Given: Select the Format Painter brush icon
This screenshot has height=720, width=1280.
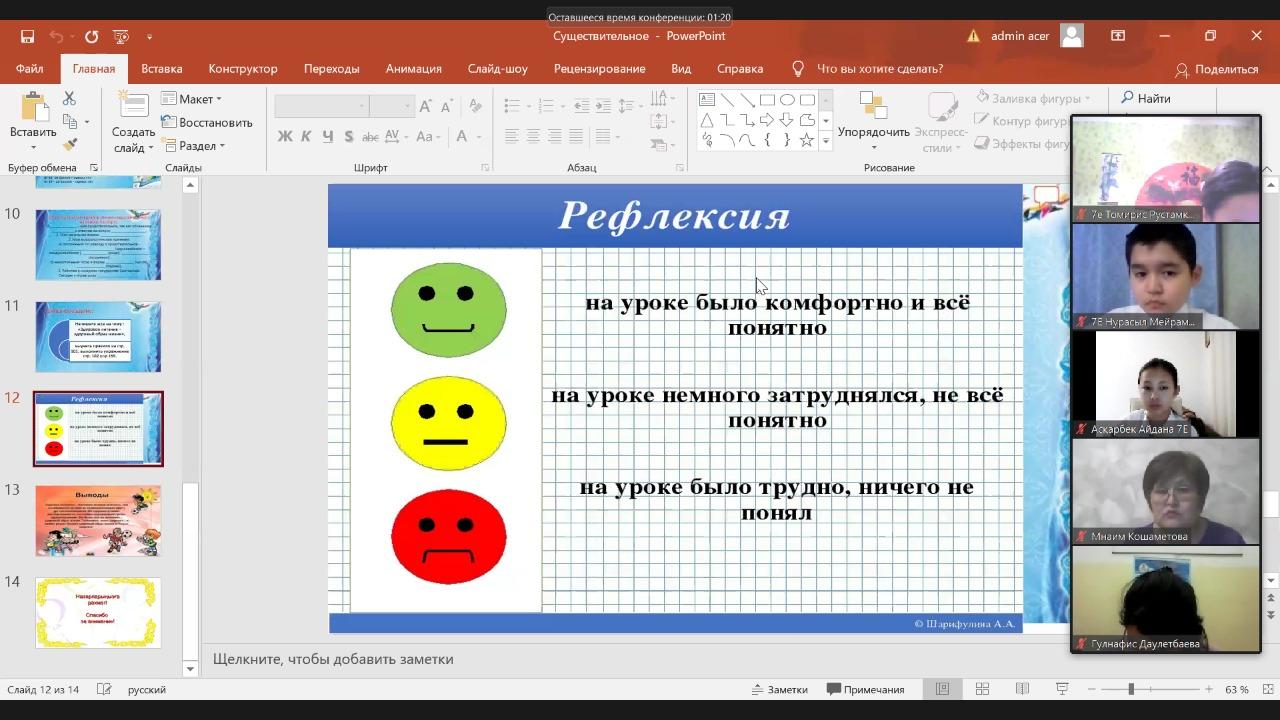Looking at the screenshot, I should [x=69, y=145].
